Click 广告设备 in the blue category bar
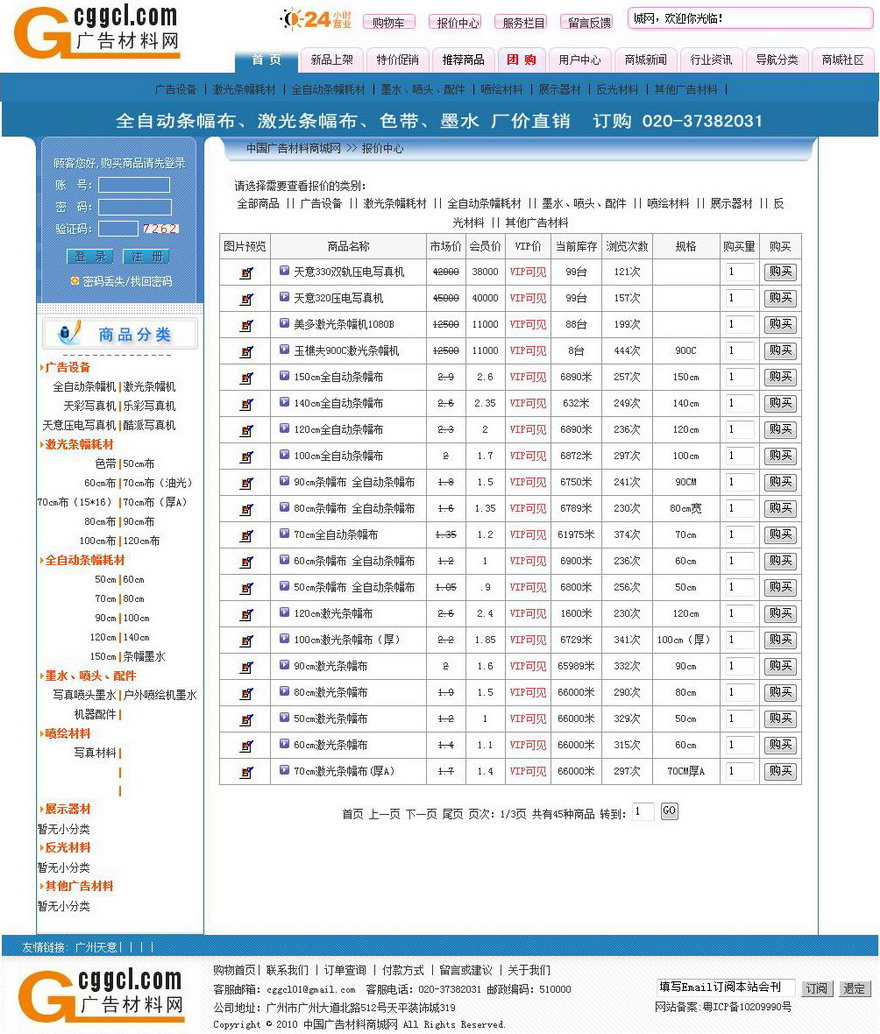Screen dimensions: 880x1034 pyautogui.click(x=175, y=90)
